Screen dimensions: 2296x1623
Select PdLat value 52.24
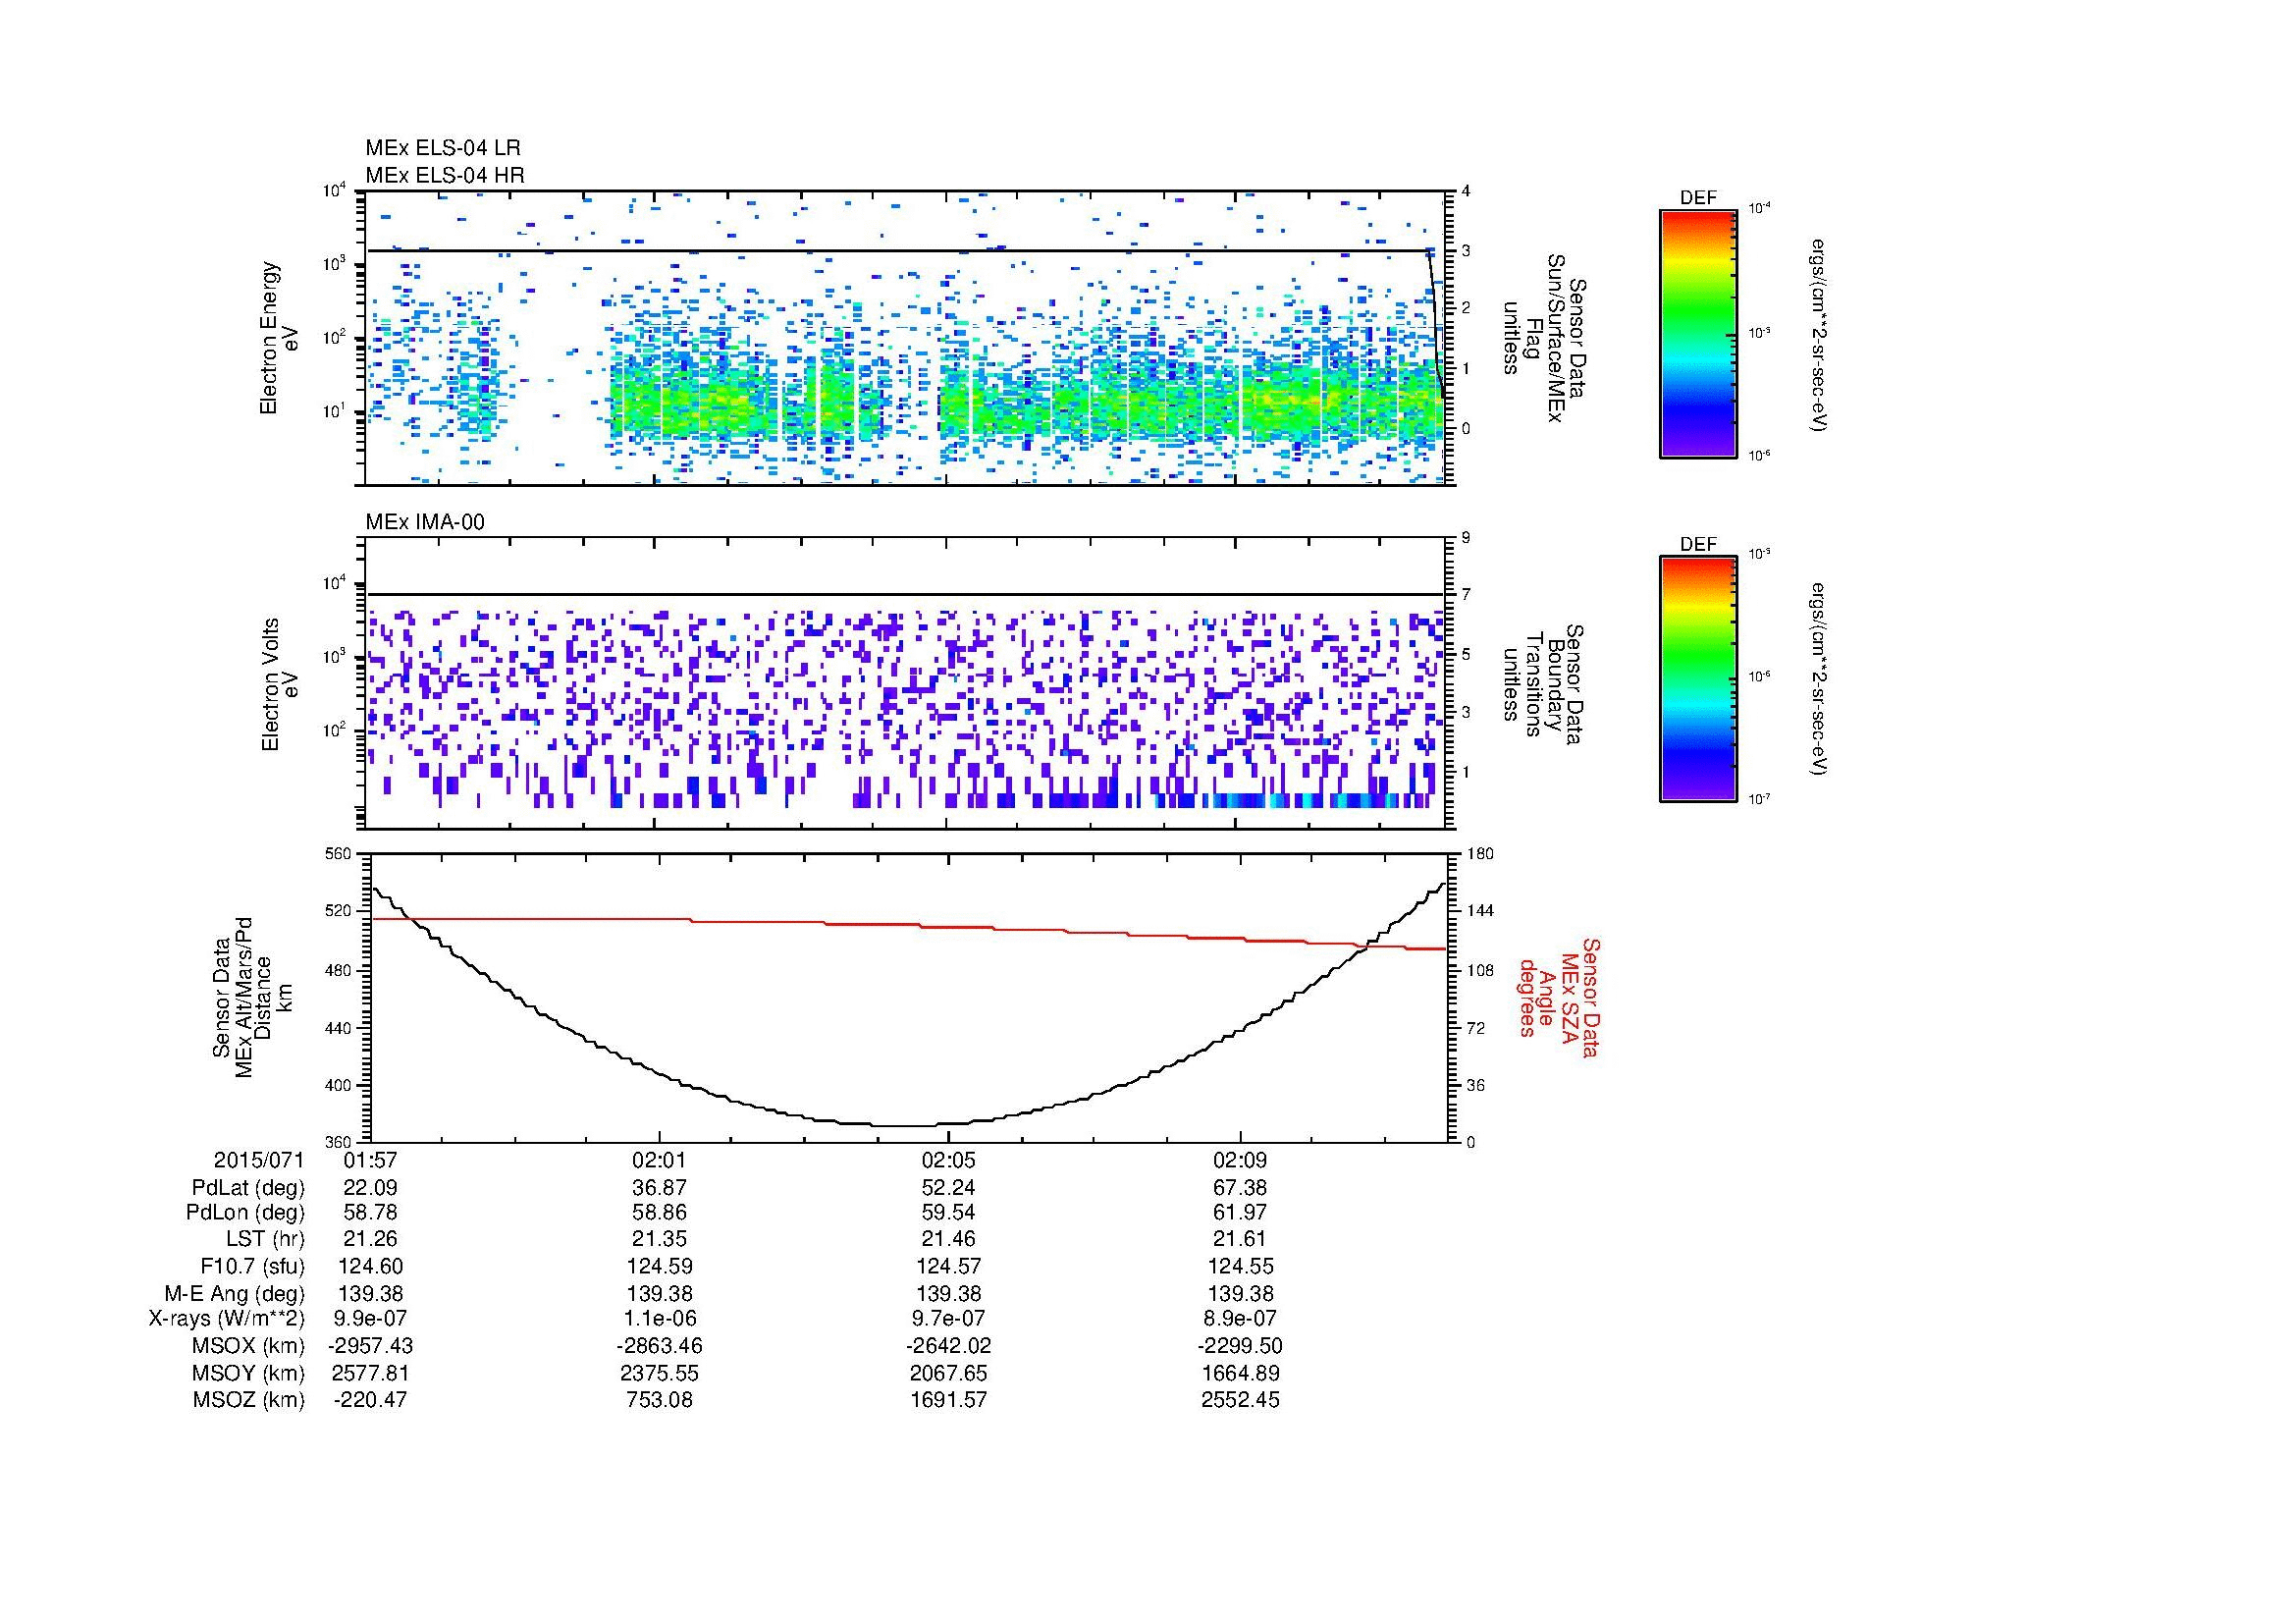pos(949,1187)
